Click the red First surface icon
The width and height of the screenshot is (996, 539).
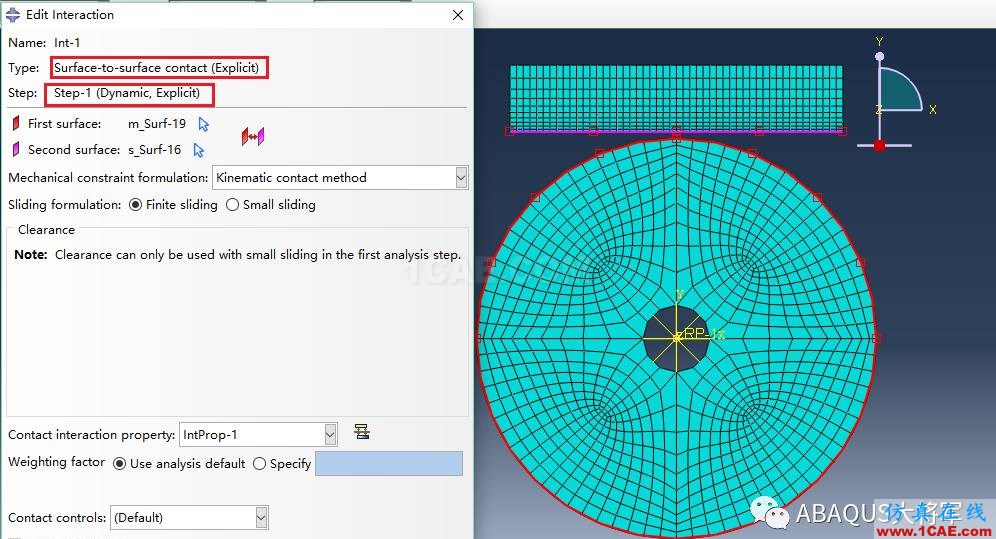(x=16, y=123)
